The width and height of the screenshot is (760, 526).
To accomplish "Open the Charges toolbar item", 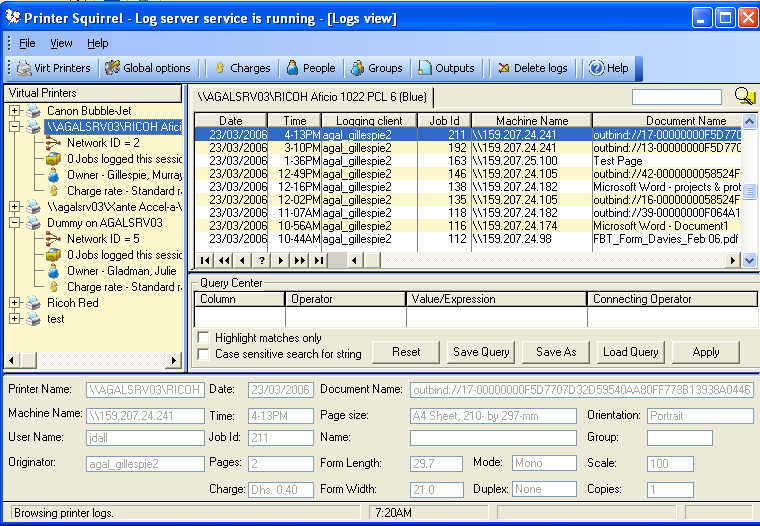I will coord(241,68).
